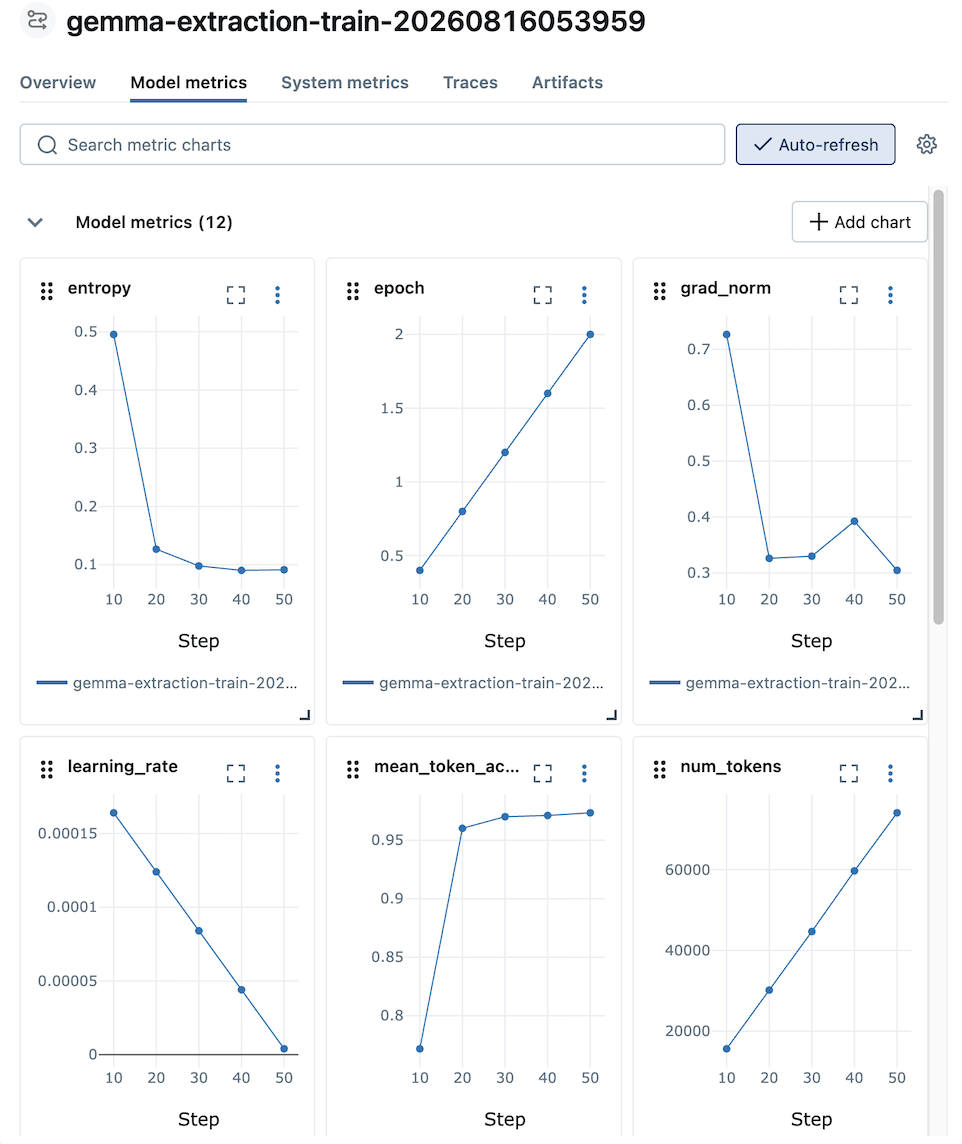Open grad_norm chart three-dot dropdown
This screenshot has height=1144, width=962.
click(x=891, y=295)
